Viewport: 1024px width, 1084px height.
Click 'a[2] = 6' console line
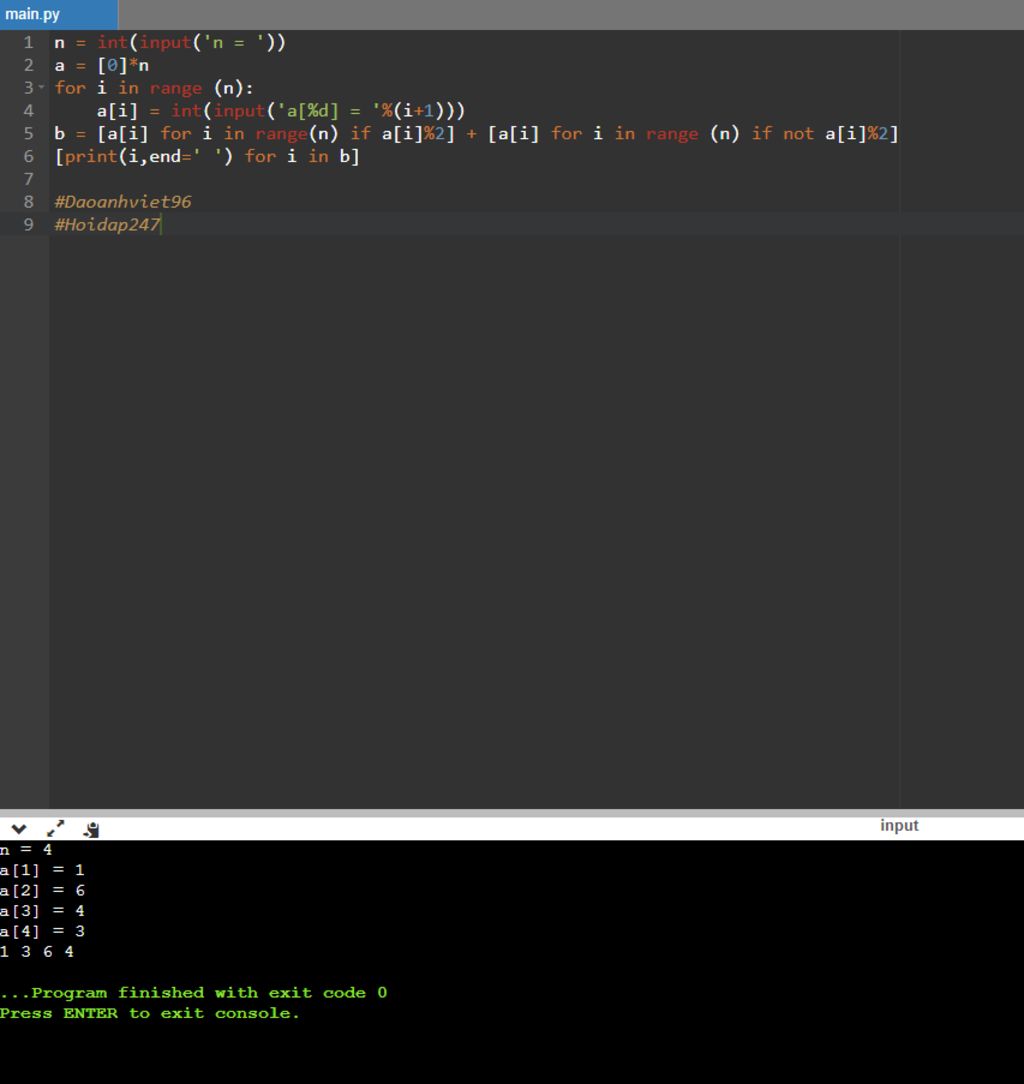click(42, 890)
